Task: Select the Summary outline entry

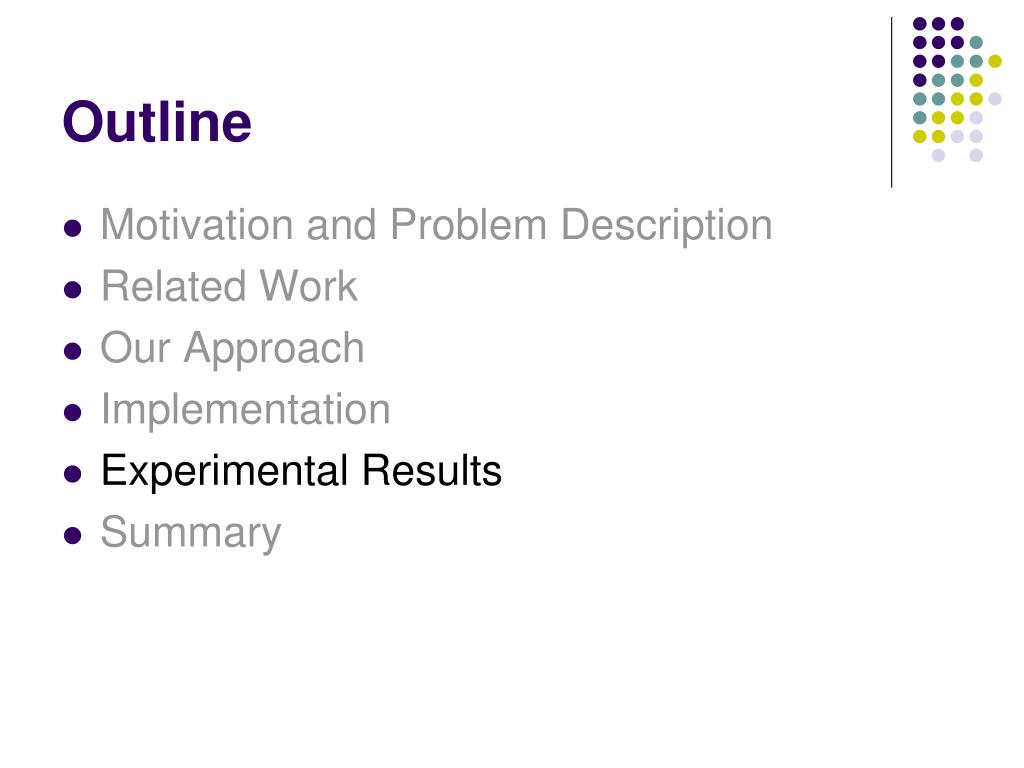Action: click(191, 534)
